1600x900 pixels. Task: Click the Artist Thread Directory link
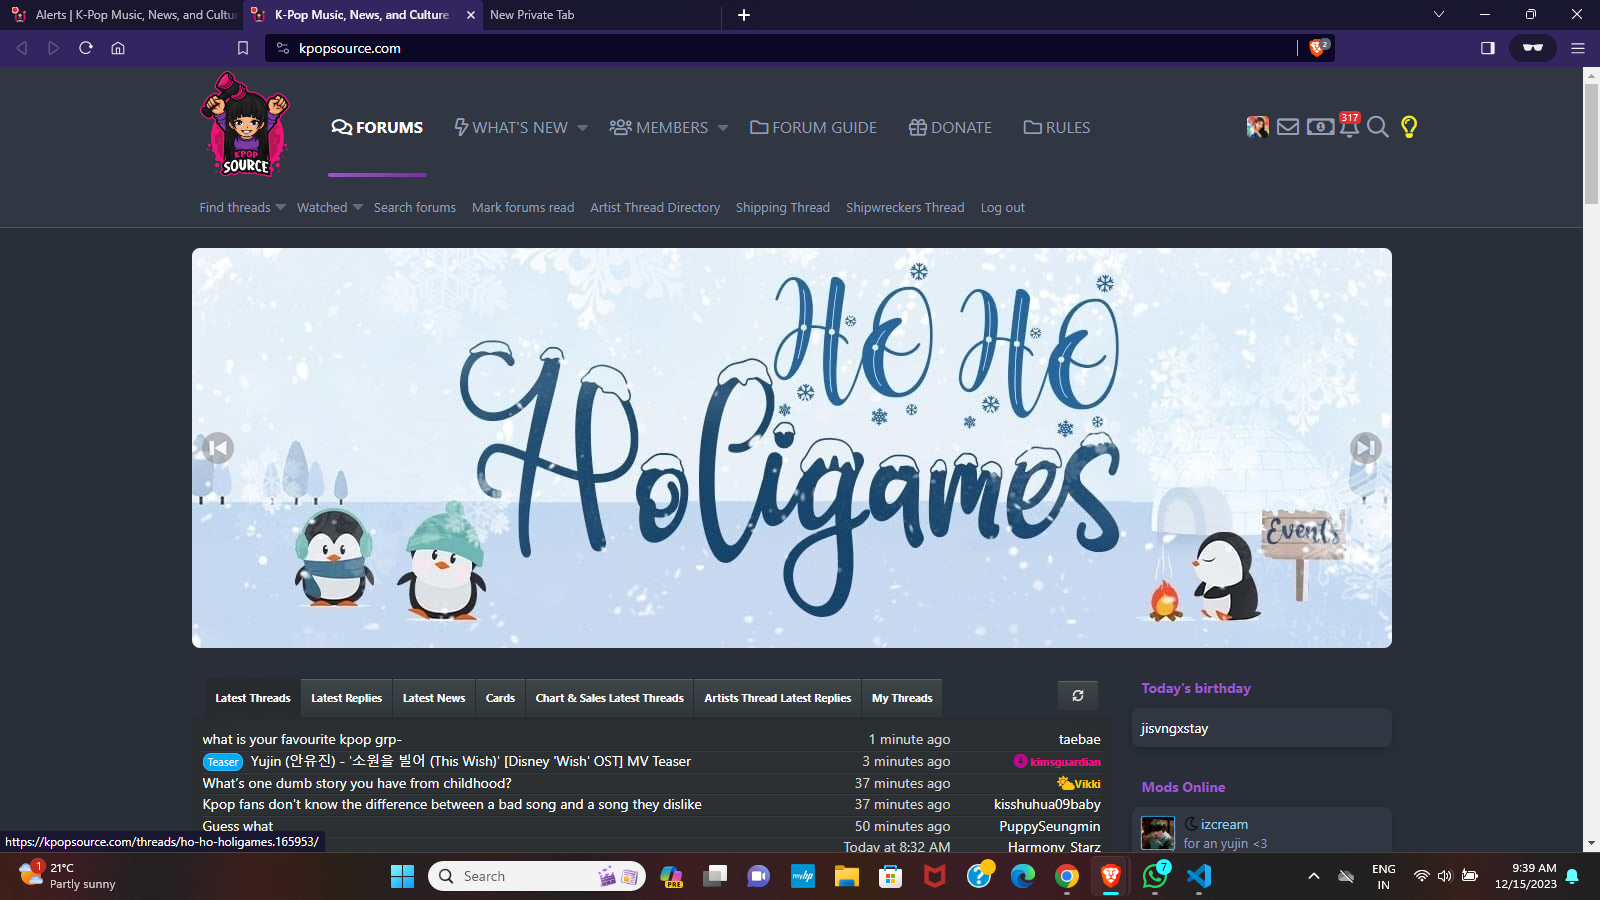click(x=655, y=207)
